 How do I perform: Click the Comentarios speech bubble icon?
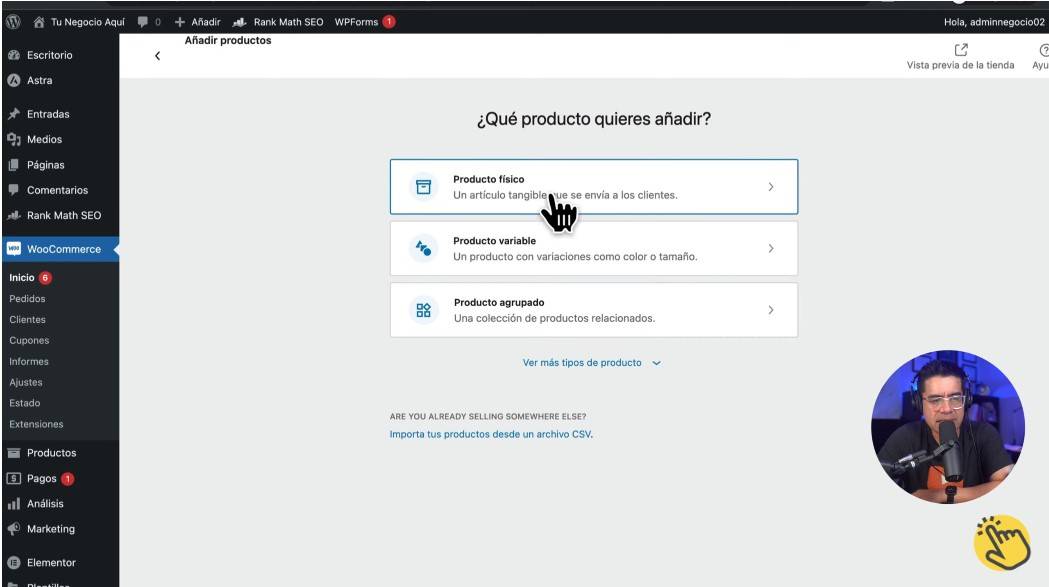[x=13, y=190]
